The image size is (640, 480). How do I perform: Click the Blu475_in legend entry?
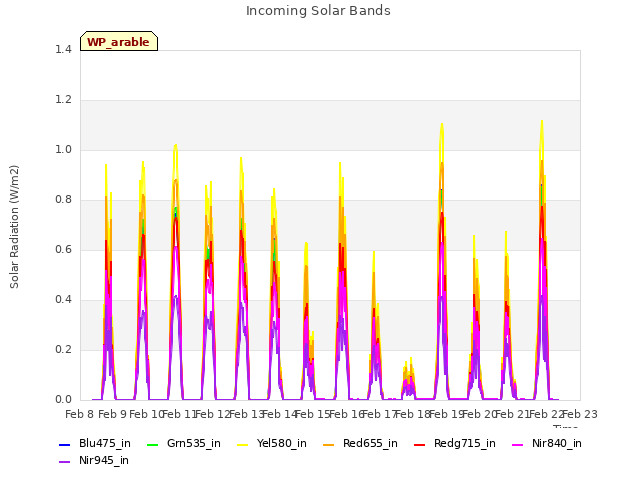tap(95, 443)
